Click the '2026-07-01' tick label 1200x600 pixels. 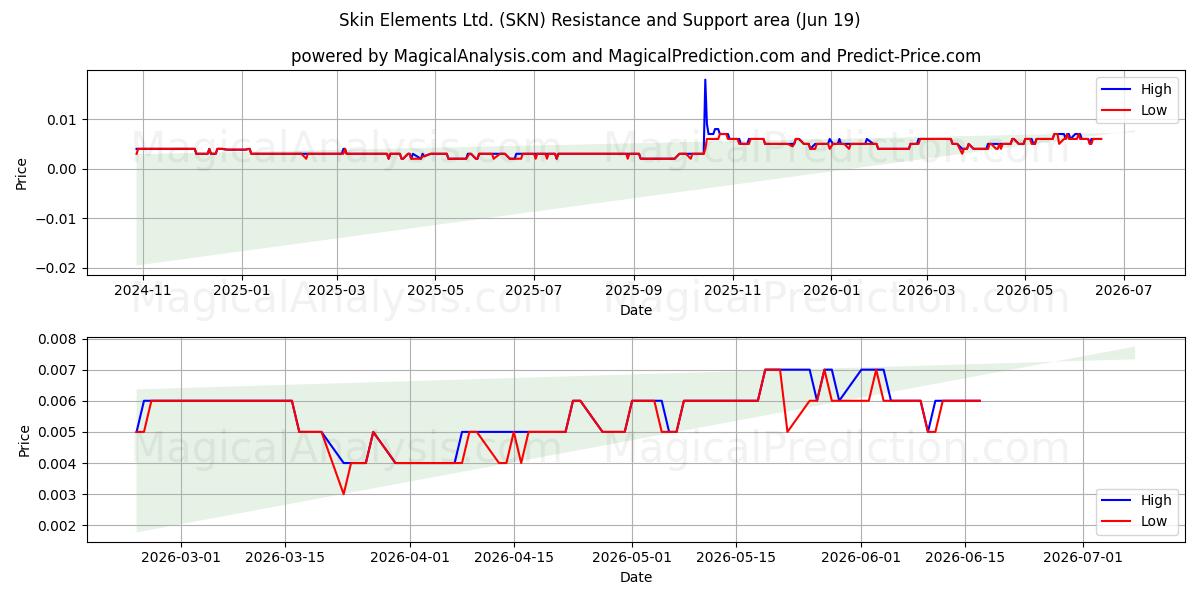coord(1084,557)
